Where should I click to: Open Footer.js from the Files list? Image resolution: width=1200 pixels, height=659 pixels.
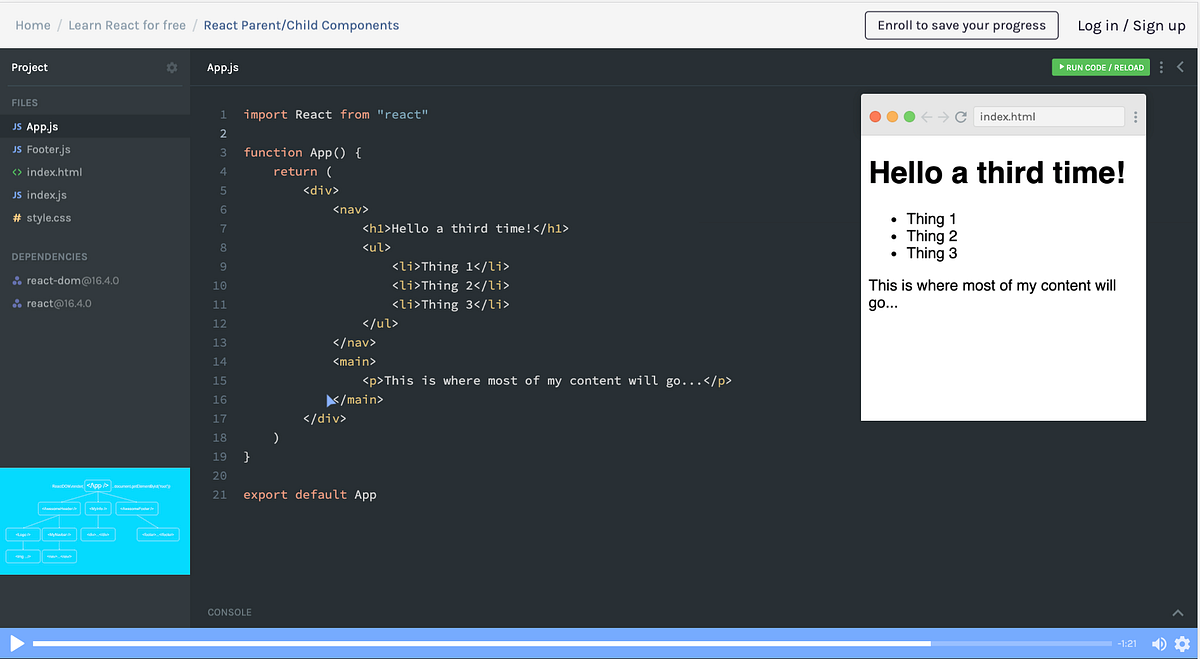pyautogui.click(x=47, y=149)
